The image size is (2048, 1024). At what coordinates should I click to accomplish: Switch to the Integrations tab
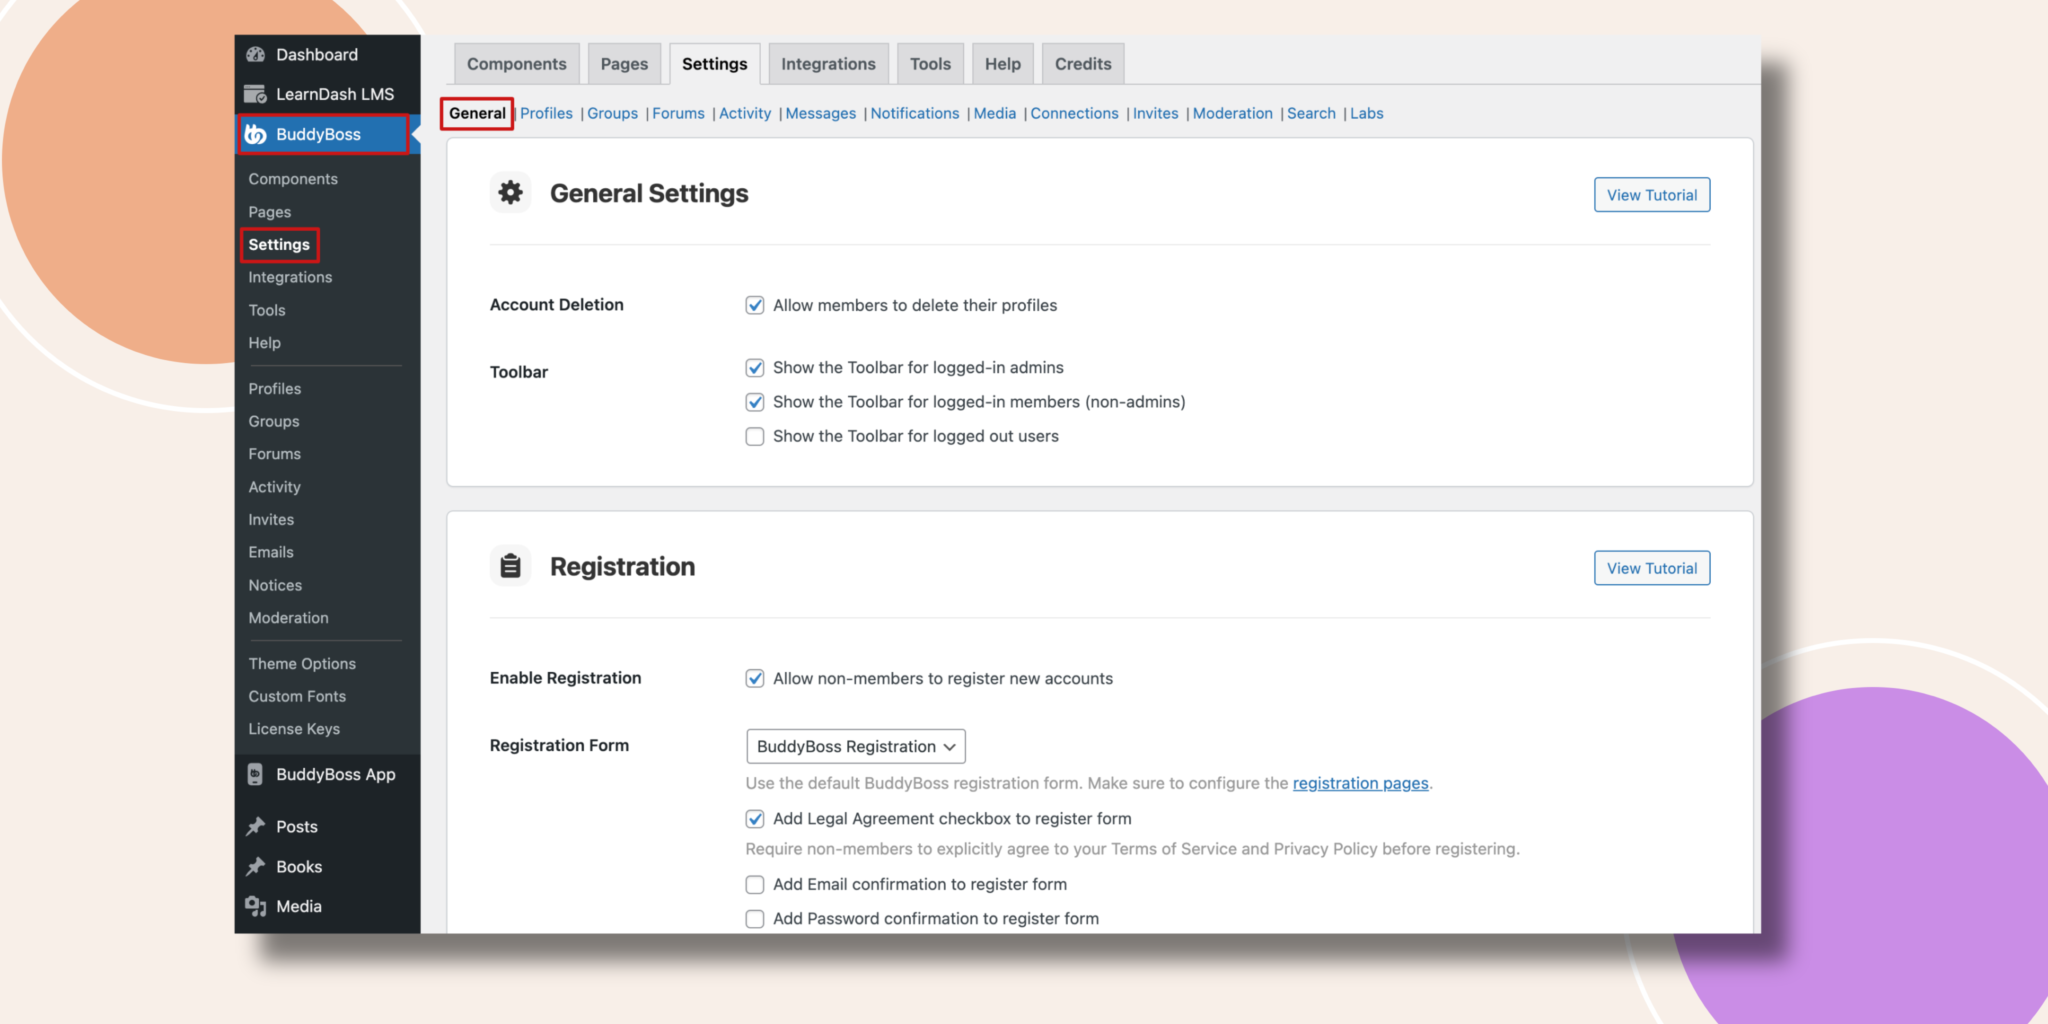point(828,64)
